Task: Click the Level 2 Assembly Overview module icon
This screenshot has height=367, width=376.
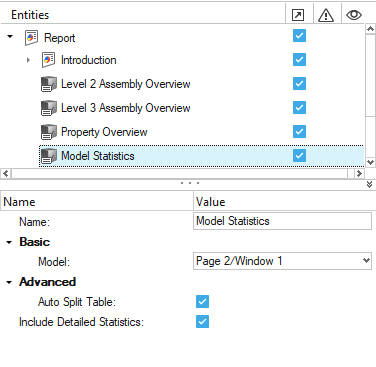Action: pyautogui.click(x=48, y=84)
